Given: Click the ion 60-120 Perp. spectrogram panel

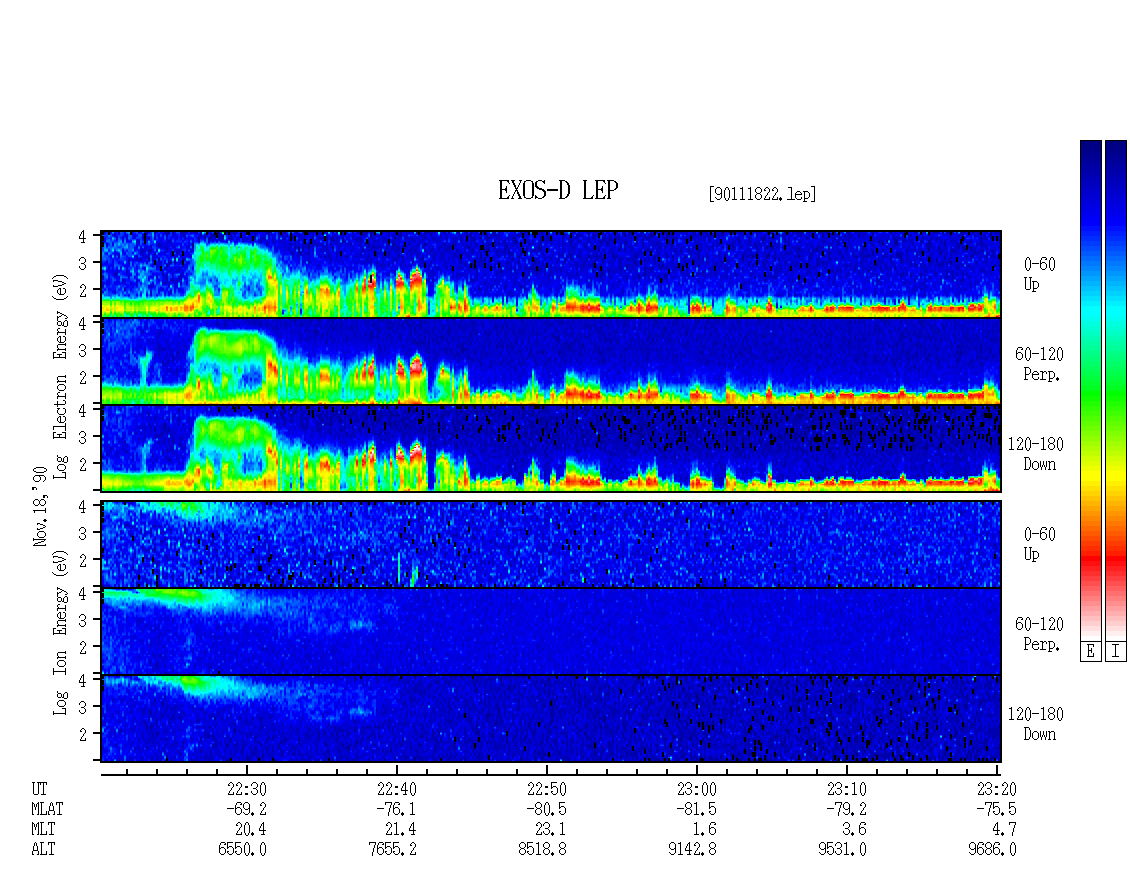Looking at the screenshot, I should [551, 631].
